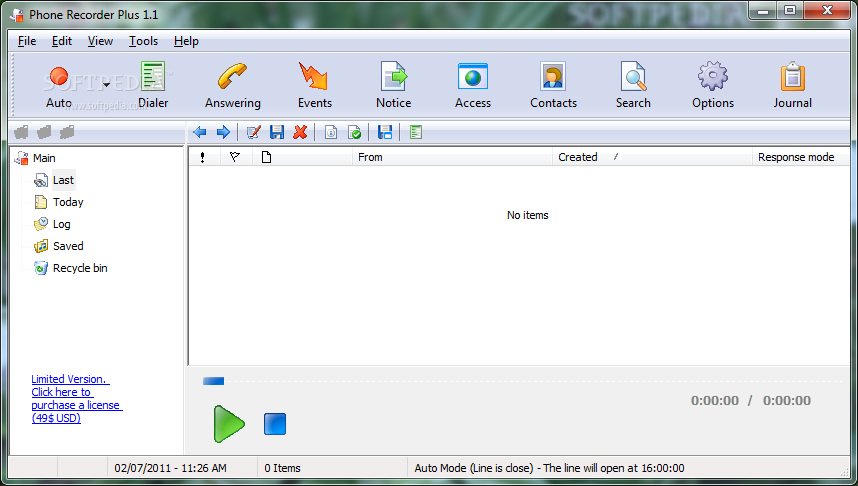858x486 pixels.
Task: Click the blue forward arrow
Action: click(223, 132)
